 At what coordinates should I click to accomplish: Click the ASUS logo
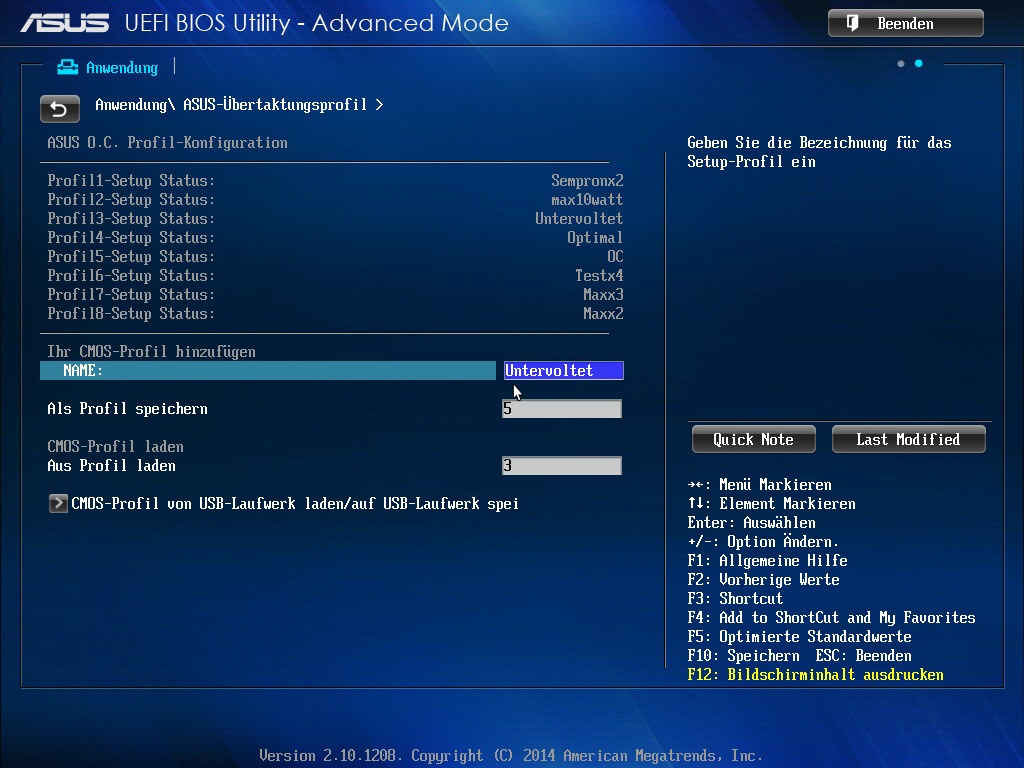coord(65,24)
